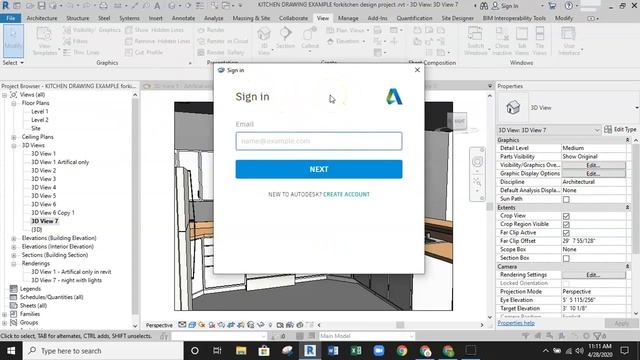Expand Elevations (Building Elevation) node

tap(13, 238)
